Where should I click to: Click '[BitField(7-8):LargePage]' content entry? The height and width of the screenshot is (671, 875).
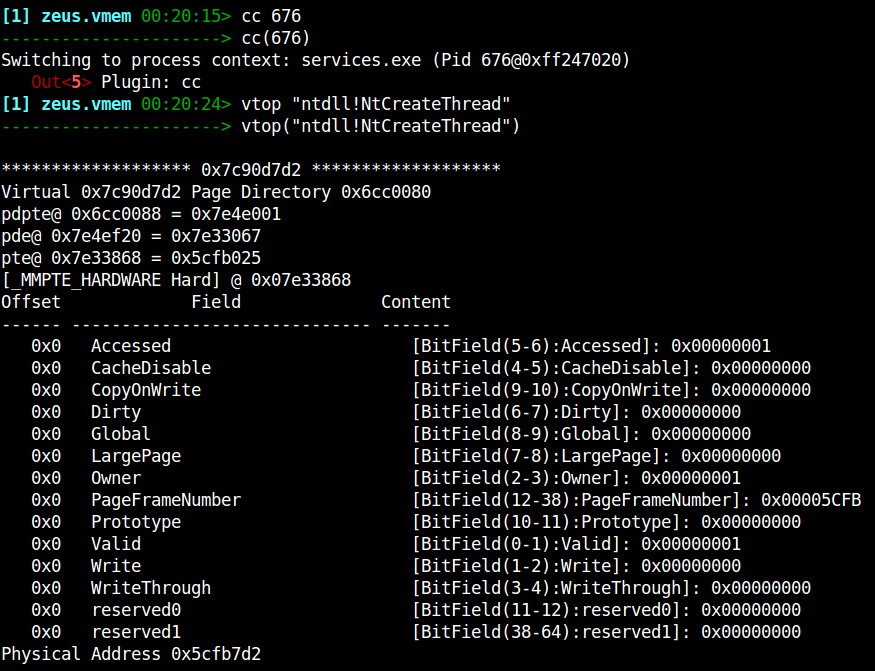point(597,456)
